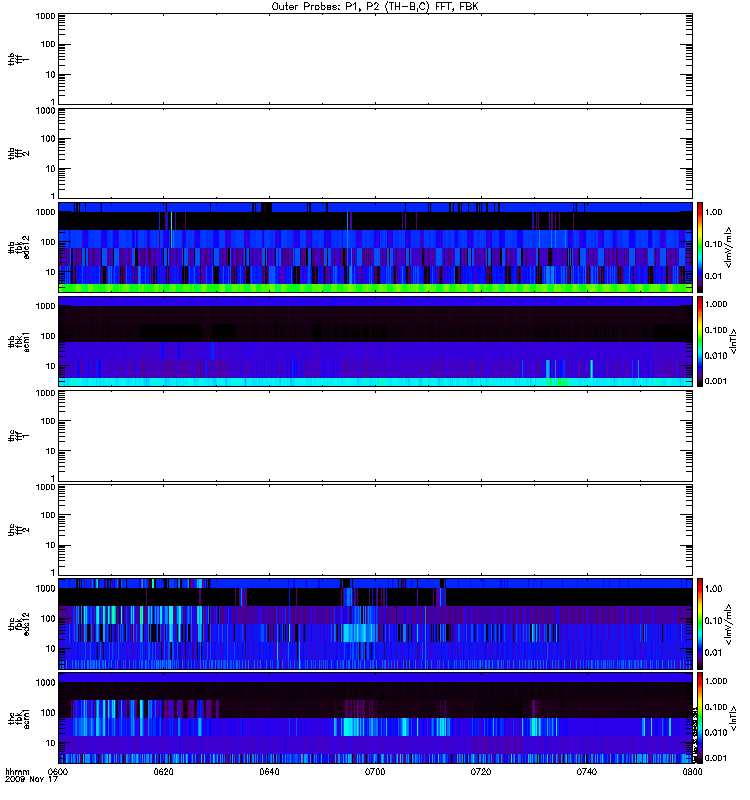Click the 0.10 tick on thb edc12 color bar
This screenshot has width=750, height=800.
(x=713, y=244)
